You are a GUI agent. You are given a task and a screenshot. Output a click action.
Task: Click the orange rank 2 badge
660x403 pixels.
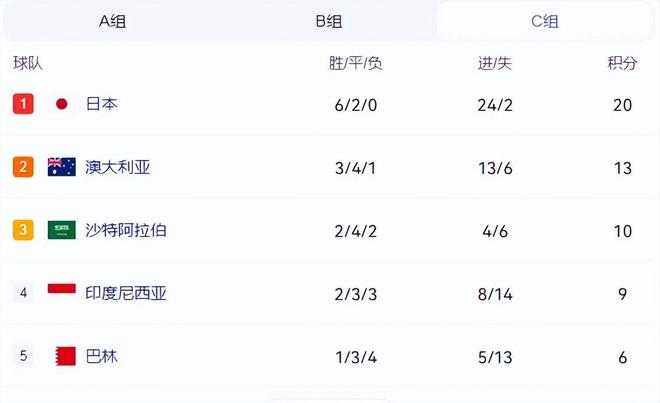[x=23, y=167]
